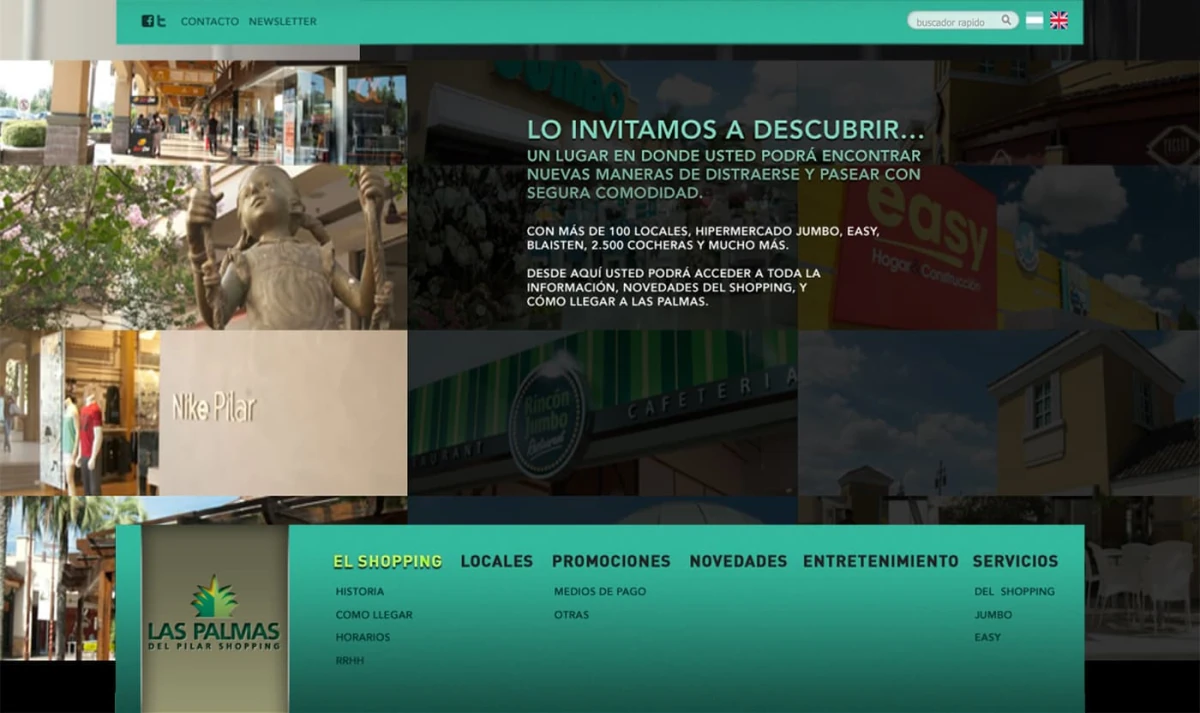Select the PROMOCIONES menu
This screenshot has height=713, width=1200.
(x=611, y=562)
